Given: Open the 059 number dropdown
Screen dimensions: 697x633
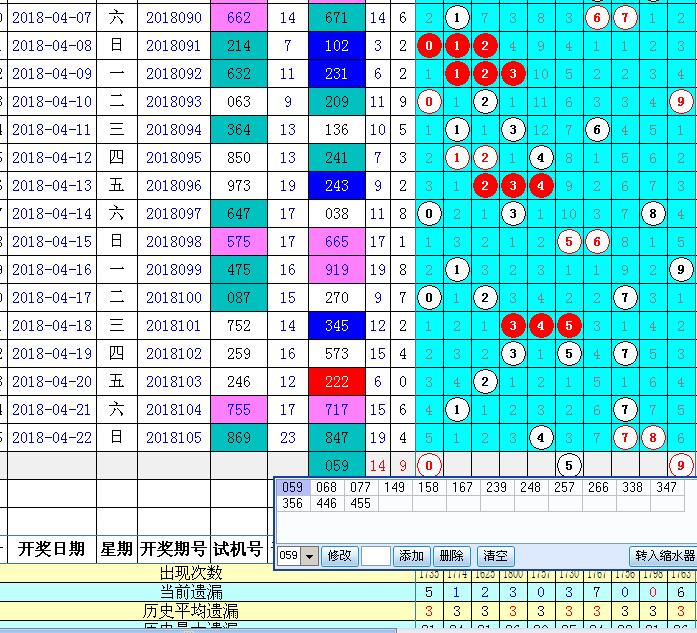Looking at the screenshot, I should click(309, 556).
